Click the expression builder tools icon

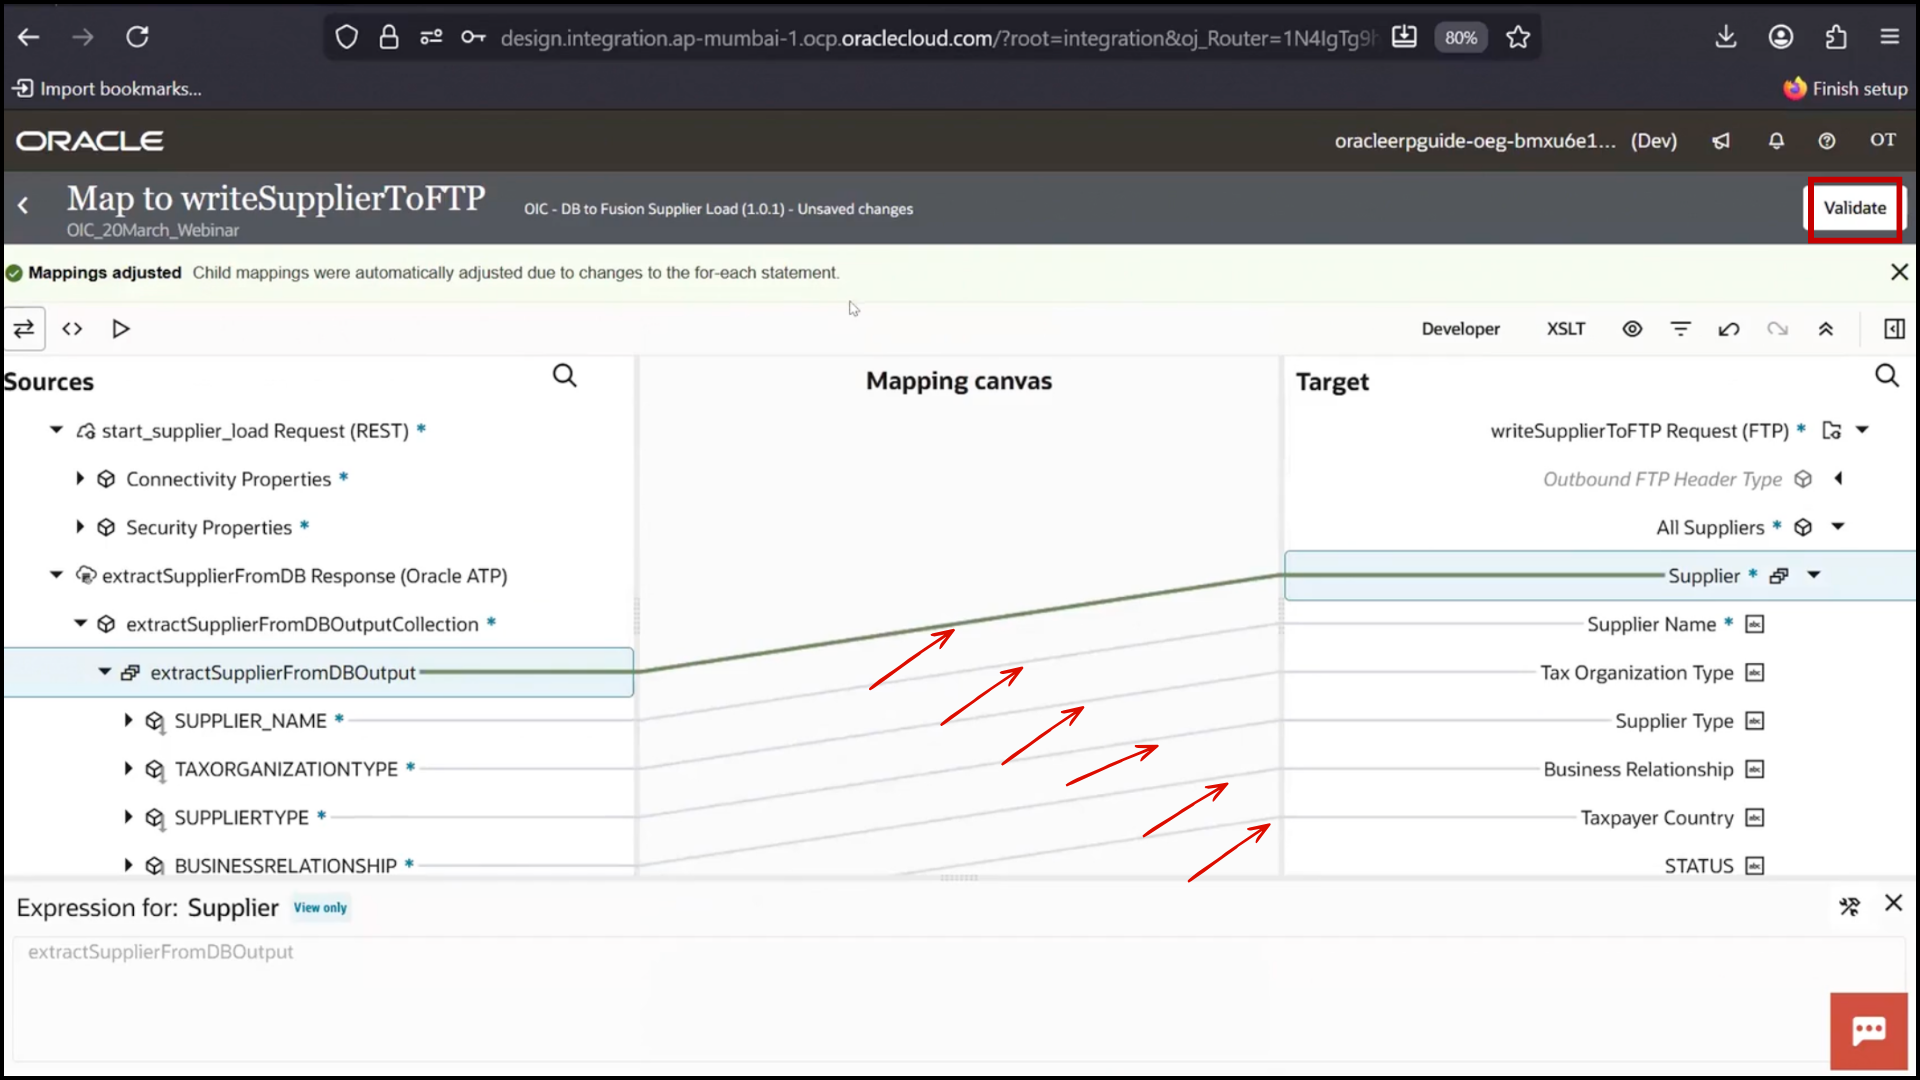tap(1849, 906)
